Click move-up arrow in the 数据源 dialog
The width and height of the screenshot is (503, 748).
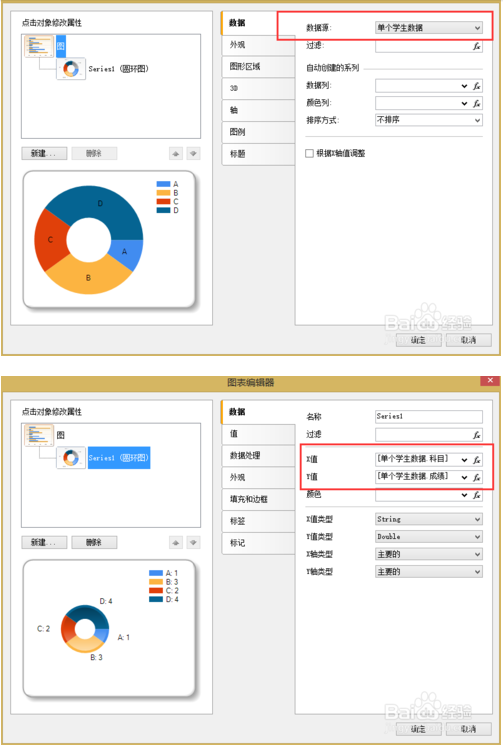coord(176,154)
